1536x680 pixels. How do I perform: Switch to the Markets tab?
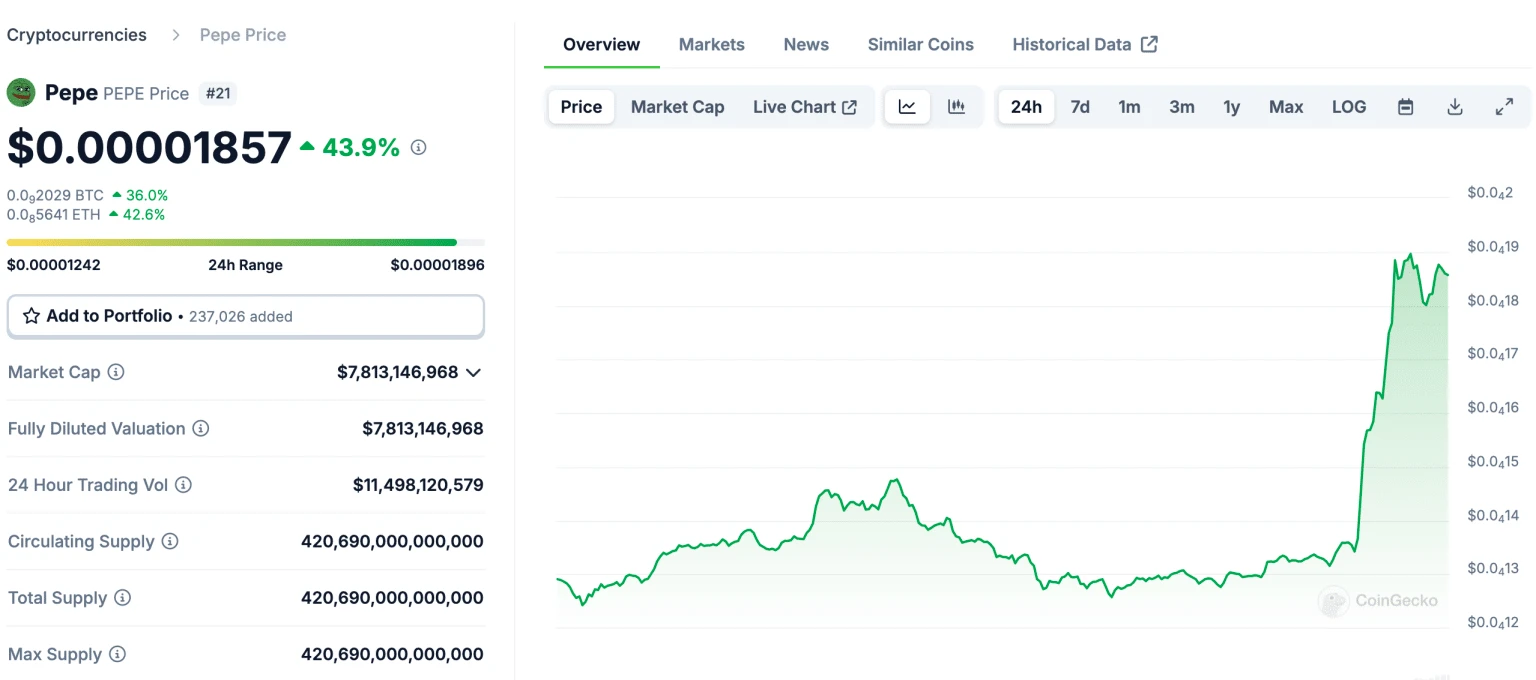(711, 44)
